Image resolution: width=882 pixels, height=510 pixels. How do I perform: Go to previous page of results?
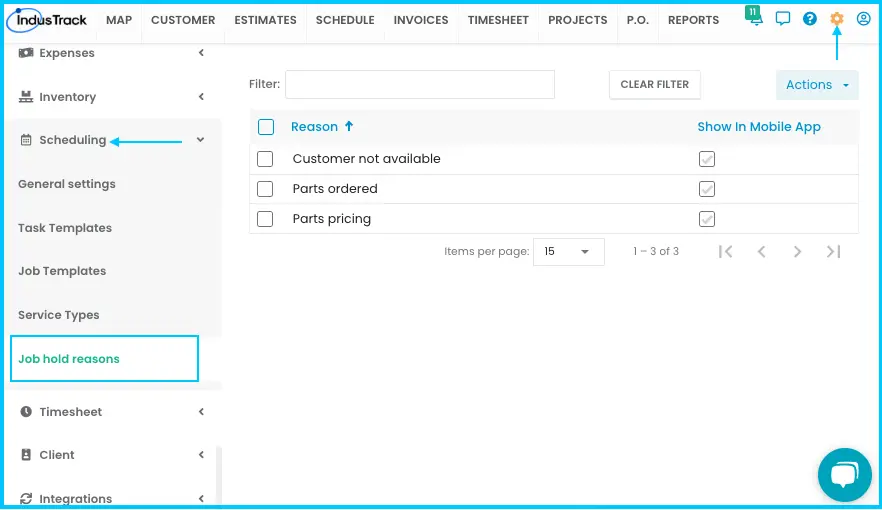pos(762,251)
